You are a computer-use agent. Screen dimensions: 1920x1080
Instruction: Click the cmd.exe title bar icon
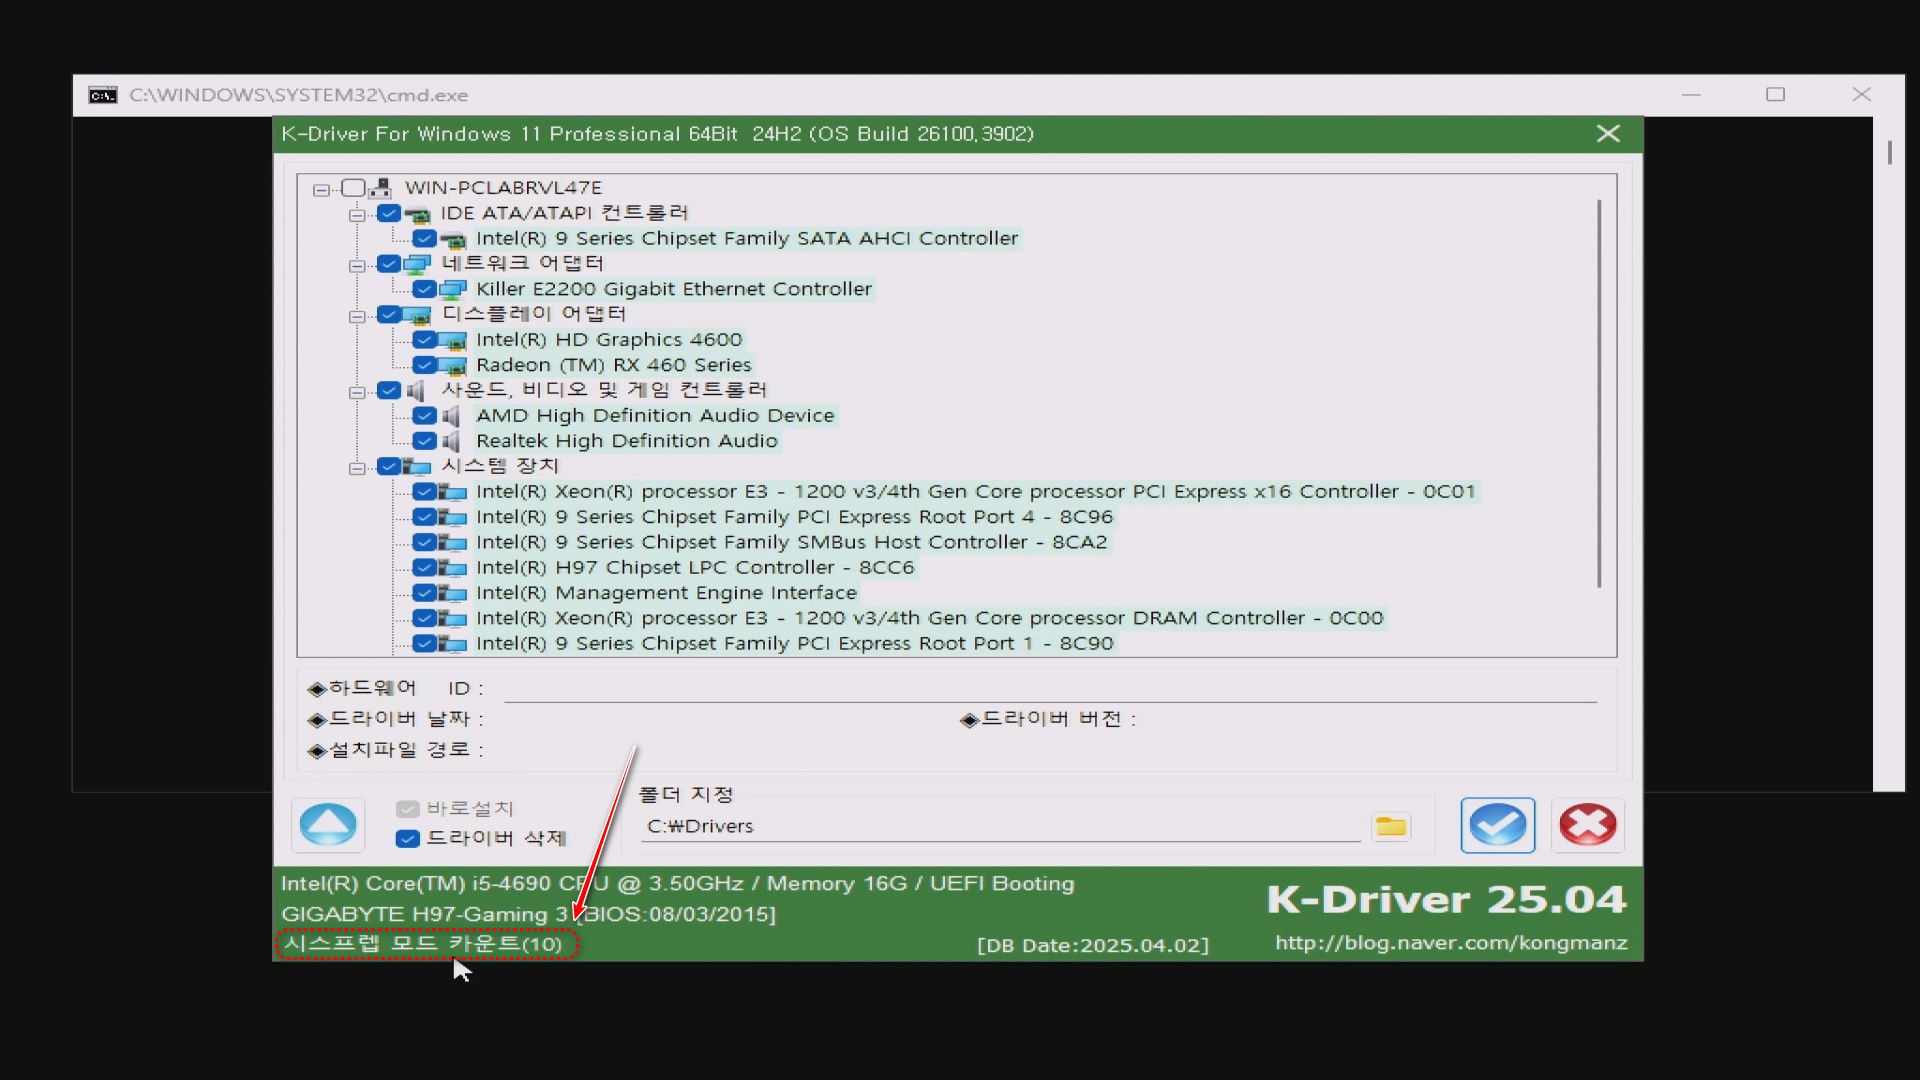tap(103, 95)
